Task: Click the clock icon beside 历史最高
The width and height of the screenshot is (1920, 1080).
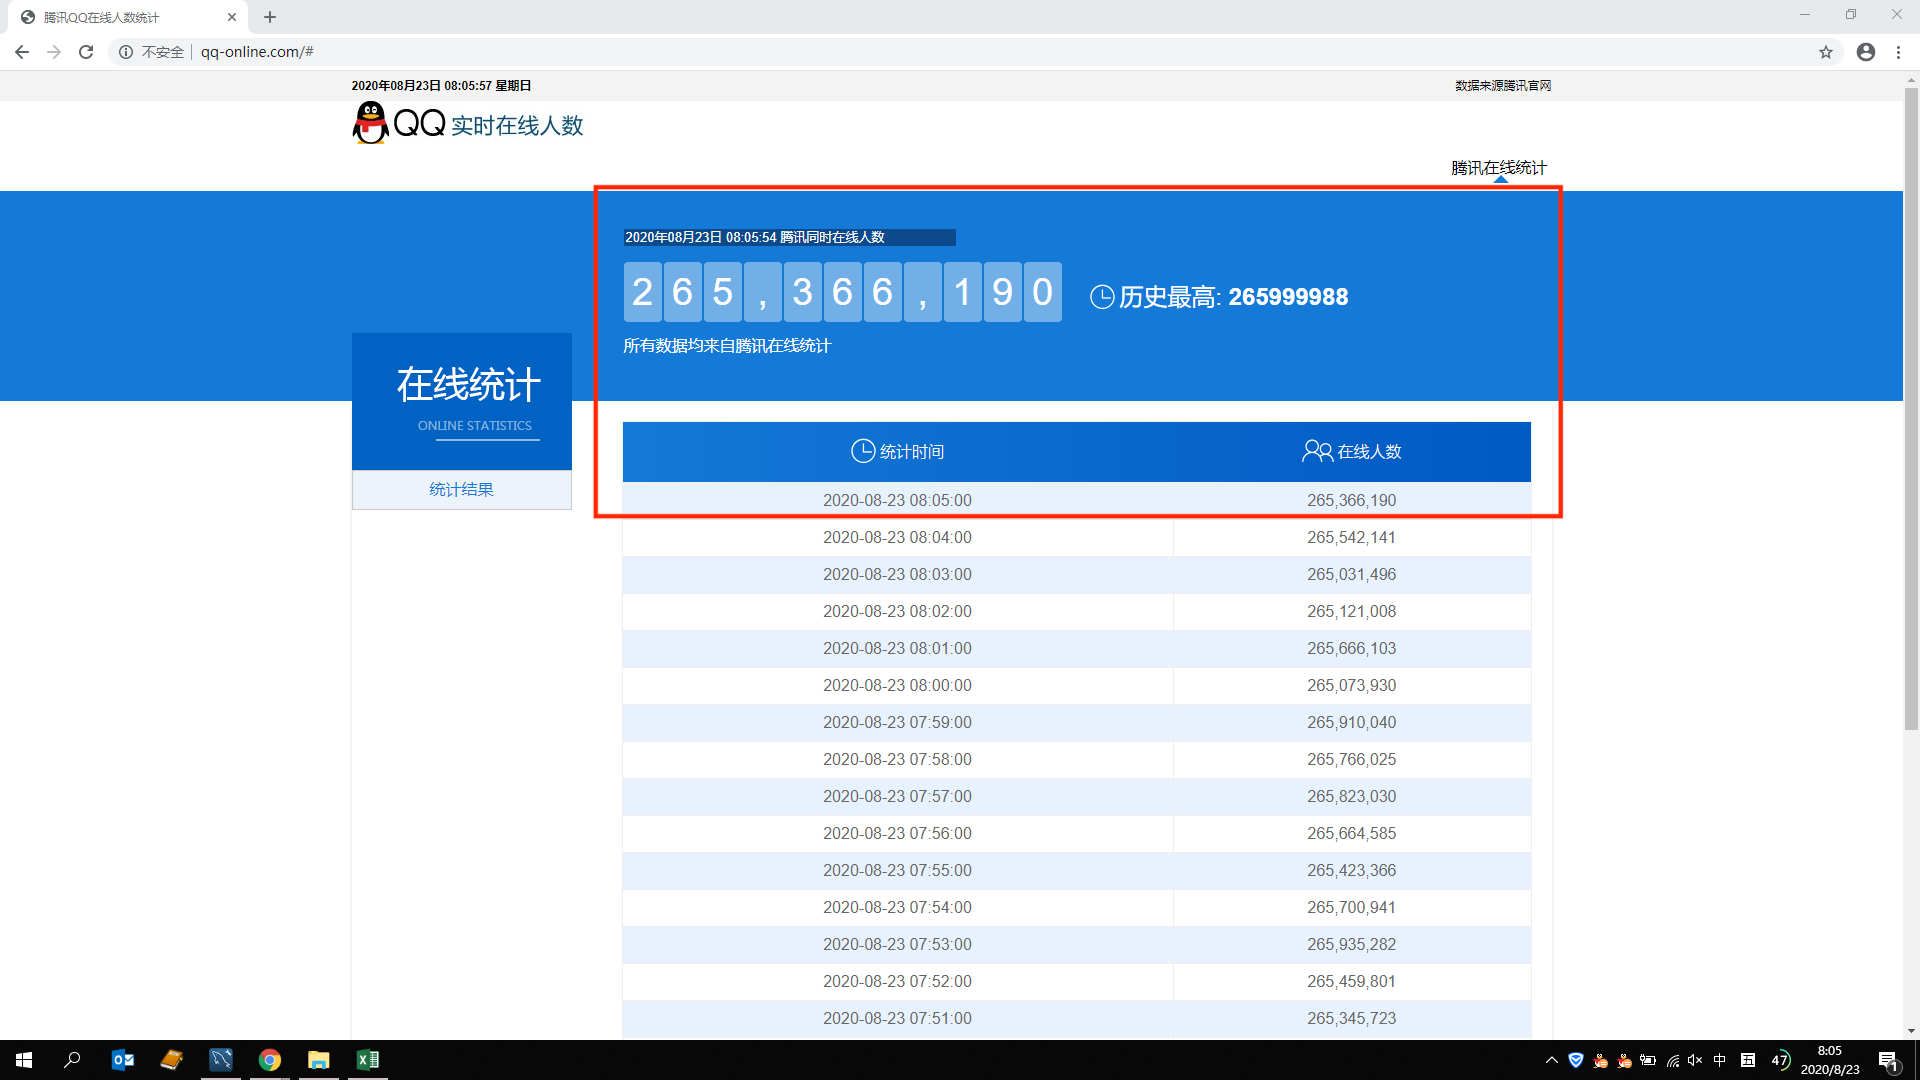Action: pyautogui.click(x=1102, y=297)
